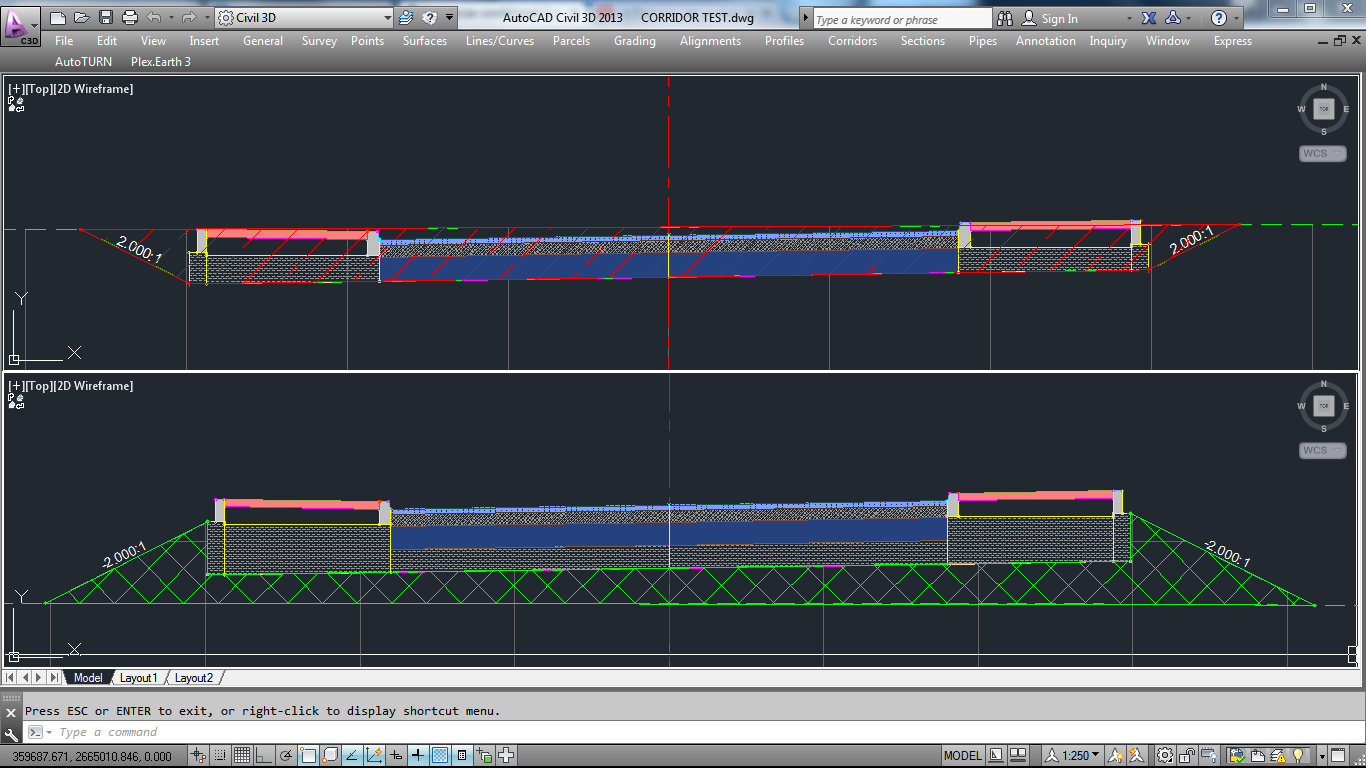Click the annotation scale auto-add icon with lightning

pyautogui.click(x=1136, y=755)
